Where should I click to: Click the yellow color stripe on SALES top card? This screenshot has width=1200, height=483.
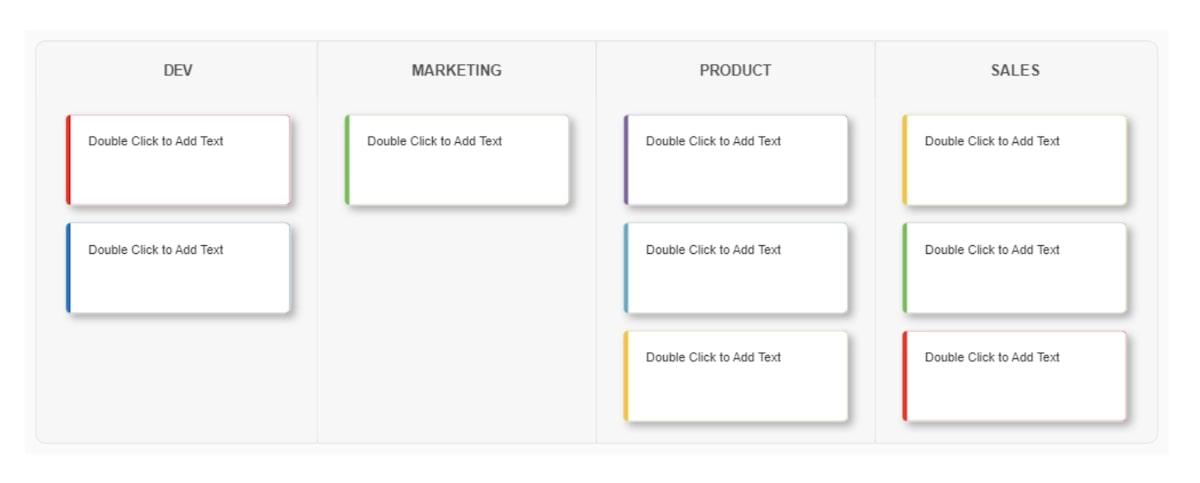pos(905,160)
